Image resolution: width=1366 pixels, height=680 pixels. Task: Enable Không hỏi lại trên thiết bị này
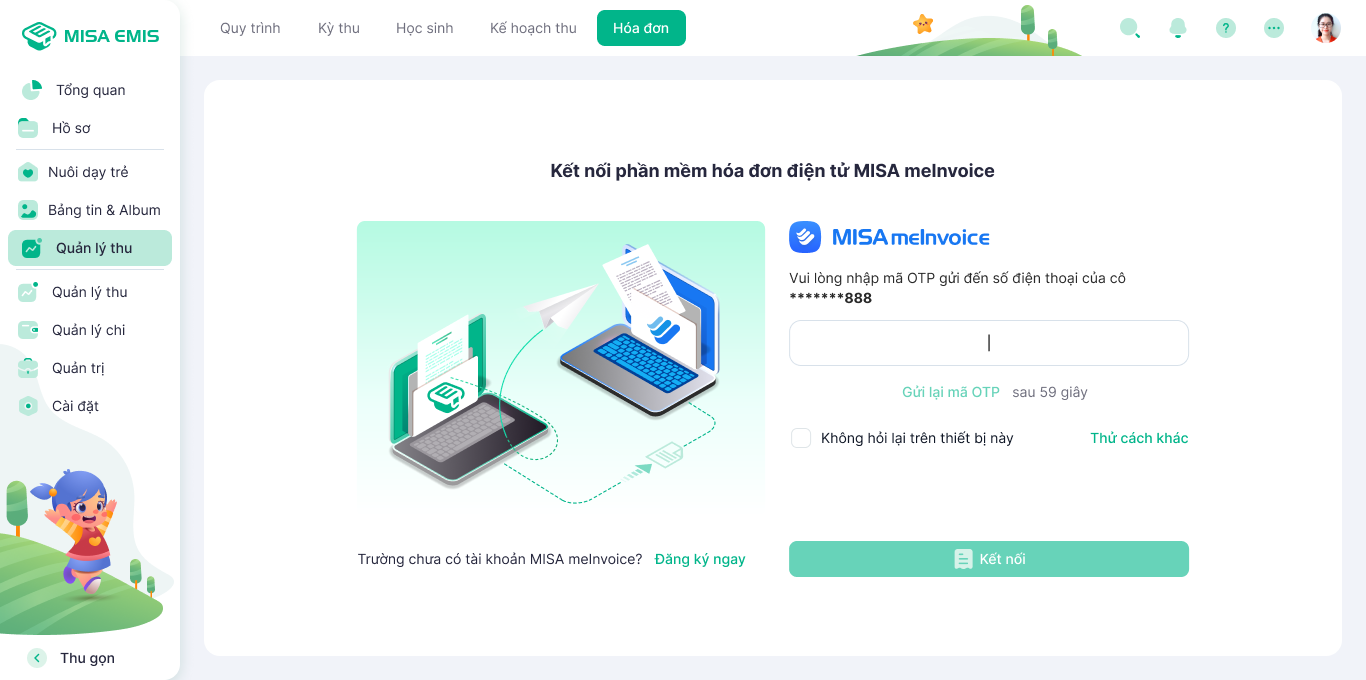click(801, 438)
